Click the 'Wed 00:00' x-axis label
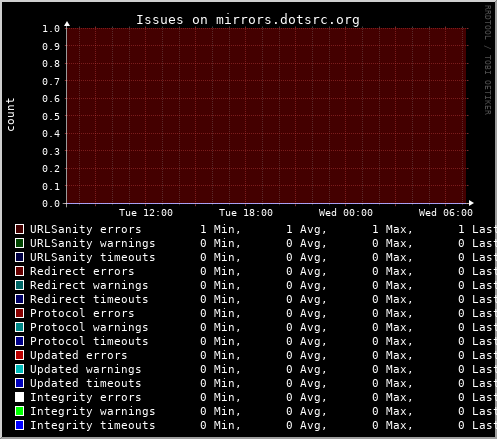The image size is (497, 439). (x=346, y=213)
